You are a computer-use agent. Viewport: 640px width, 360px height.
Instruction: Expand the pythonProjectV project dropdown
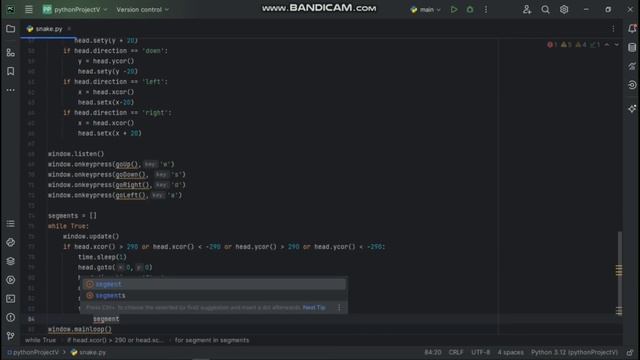point(75,9)
